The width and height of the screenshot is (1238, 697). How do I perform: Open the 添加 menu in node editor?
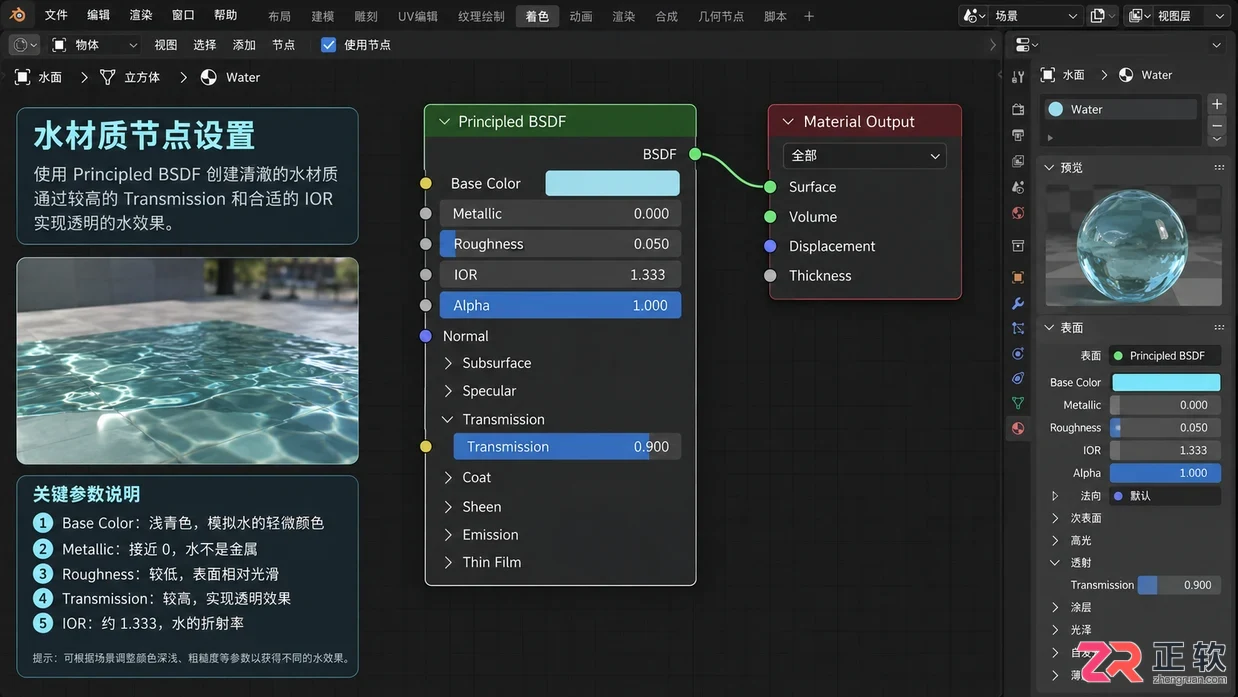tap(244, 45)
